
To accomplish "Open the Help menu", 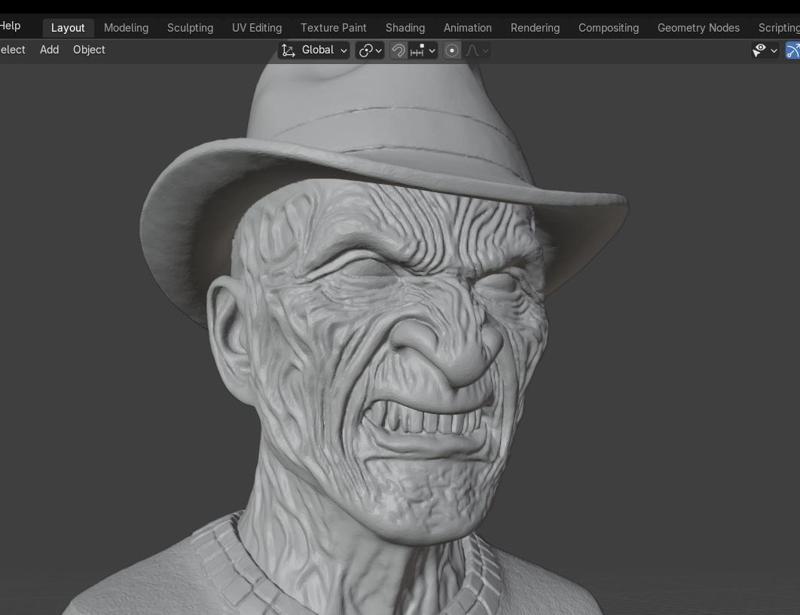I will [9, 27].
